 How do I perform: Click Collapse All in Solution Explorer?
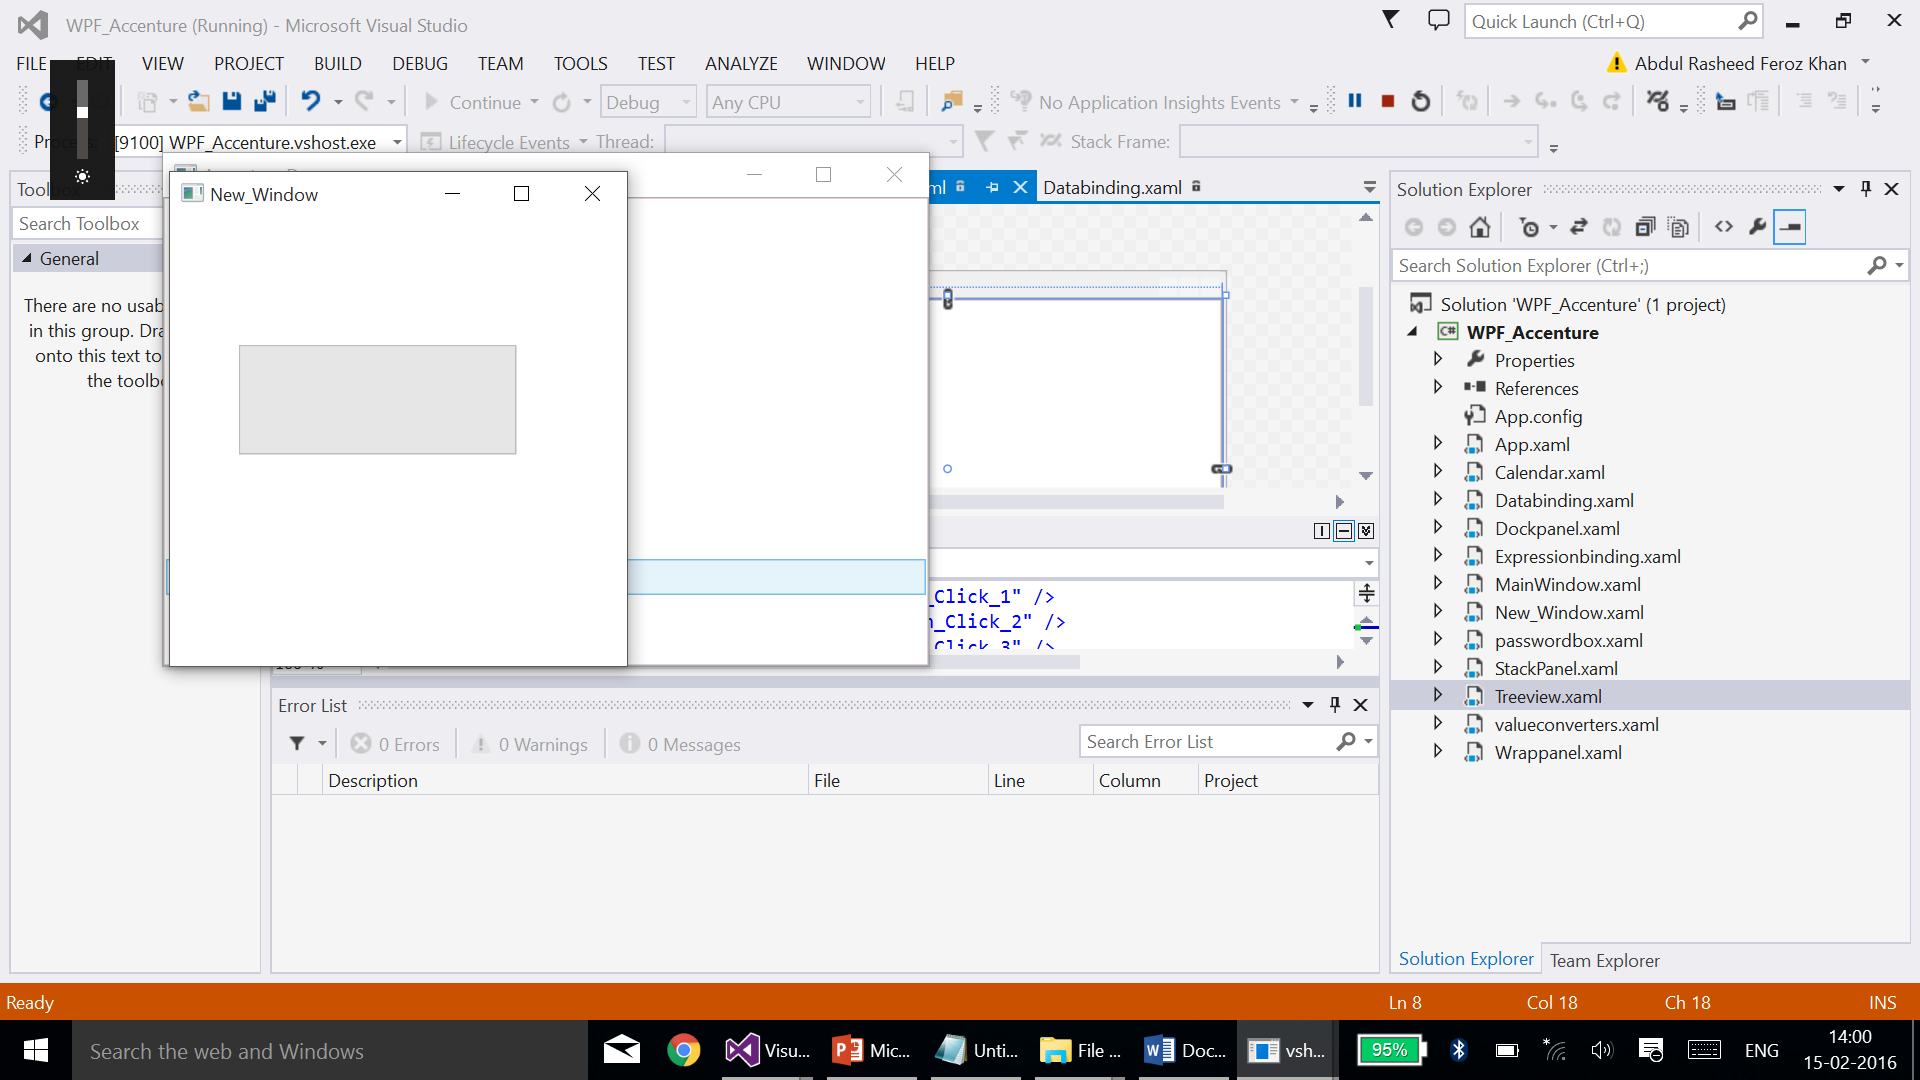[1645, 227]
